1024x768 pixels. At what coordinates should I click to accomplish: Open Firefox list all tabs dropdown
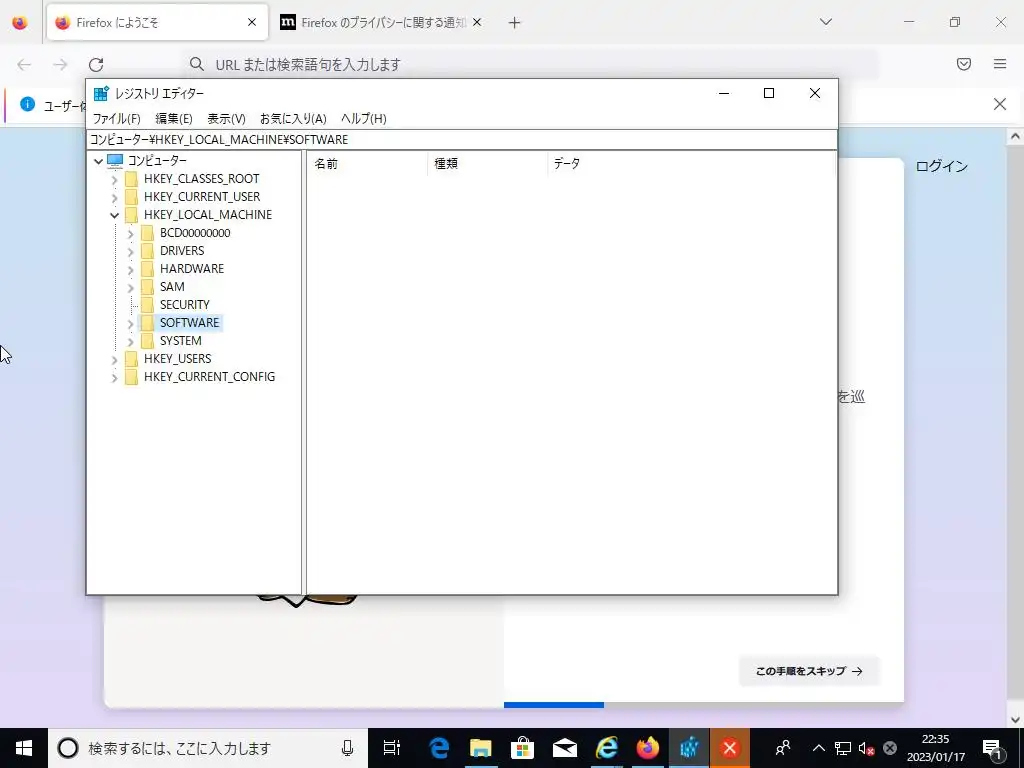pyautogui.click(x=826, y=22)
